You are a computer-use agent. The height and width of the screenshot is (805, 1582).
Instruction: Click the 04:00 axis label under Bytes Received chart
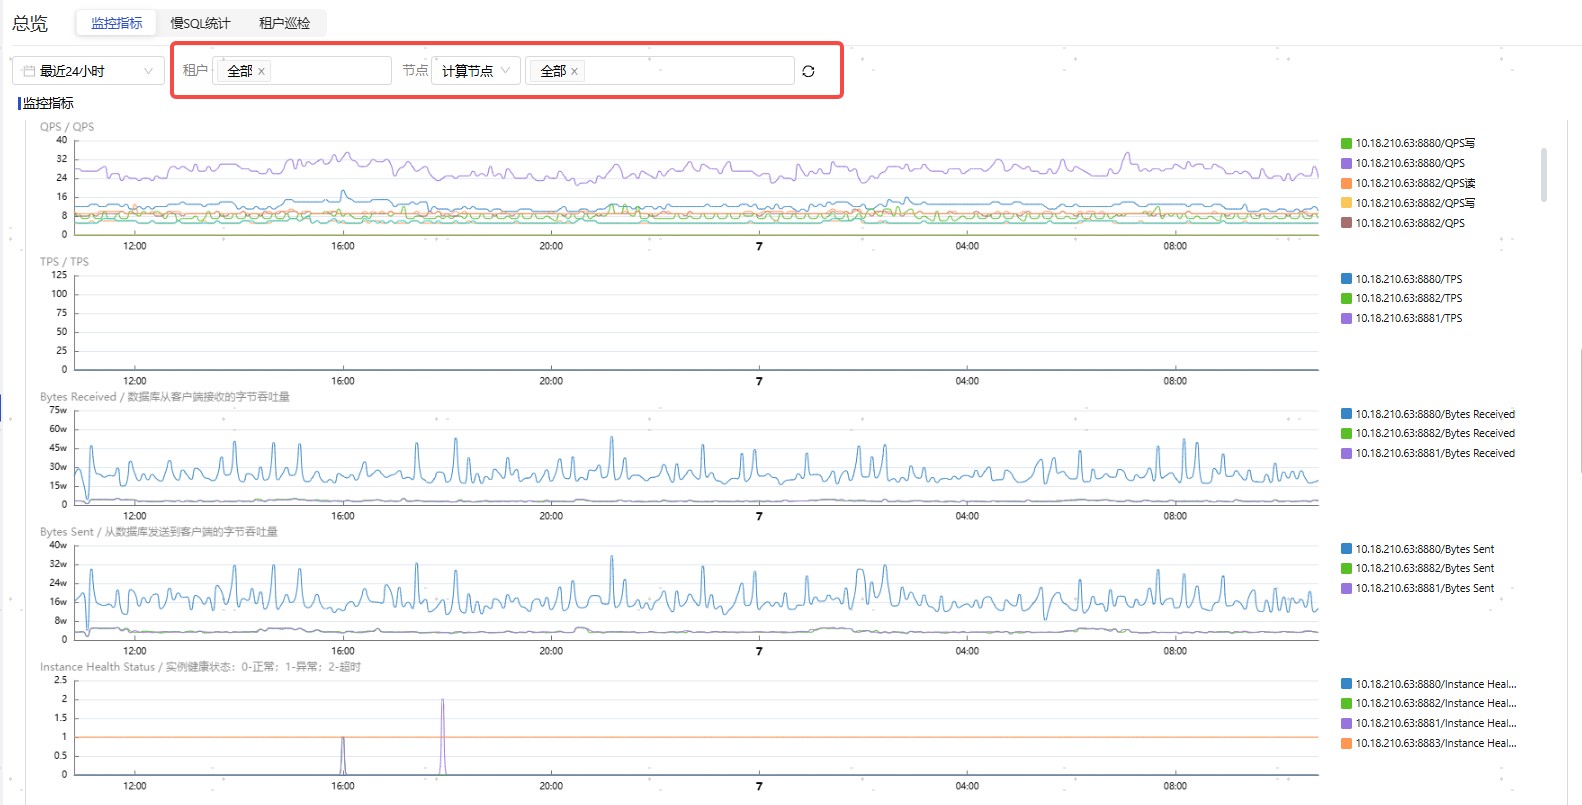pyautogui.click(x=967, y=516)
